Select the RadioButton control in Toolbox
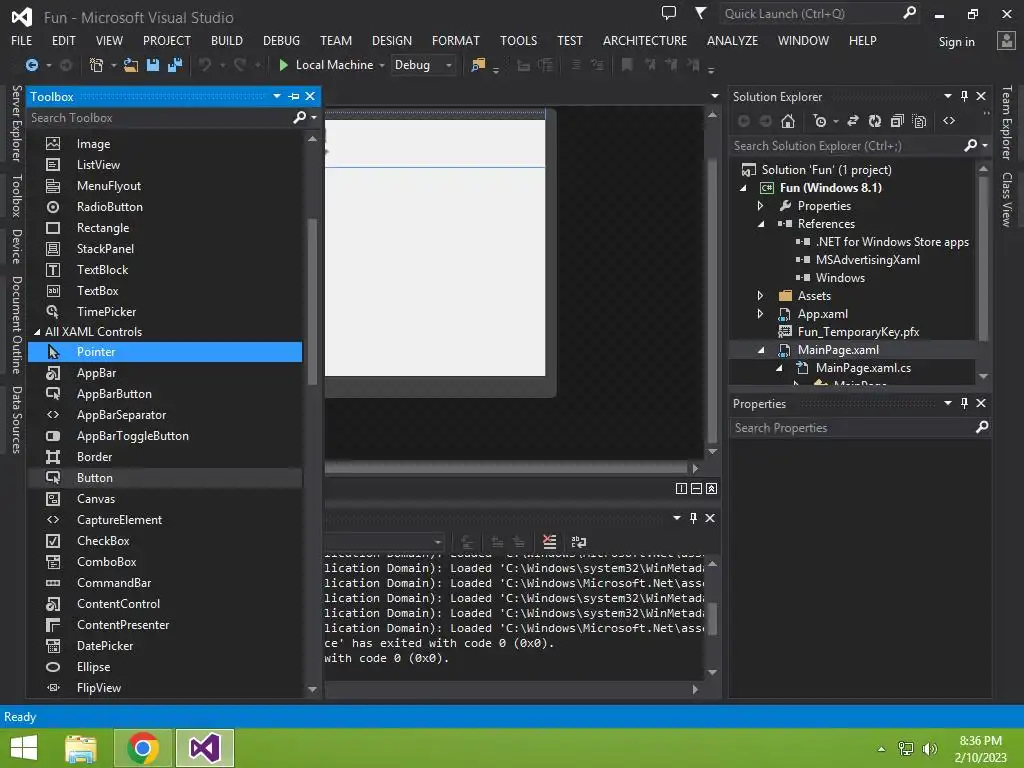 pyautogui.click(x=165, y=206)
